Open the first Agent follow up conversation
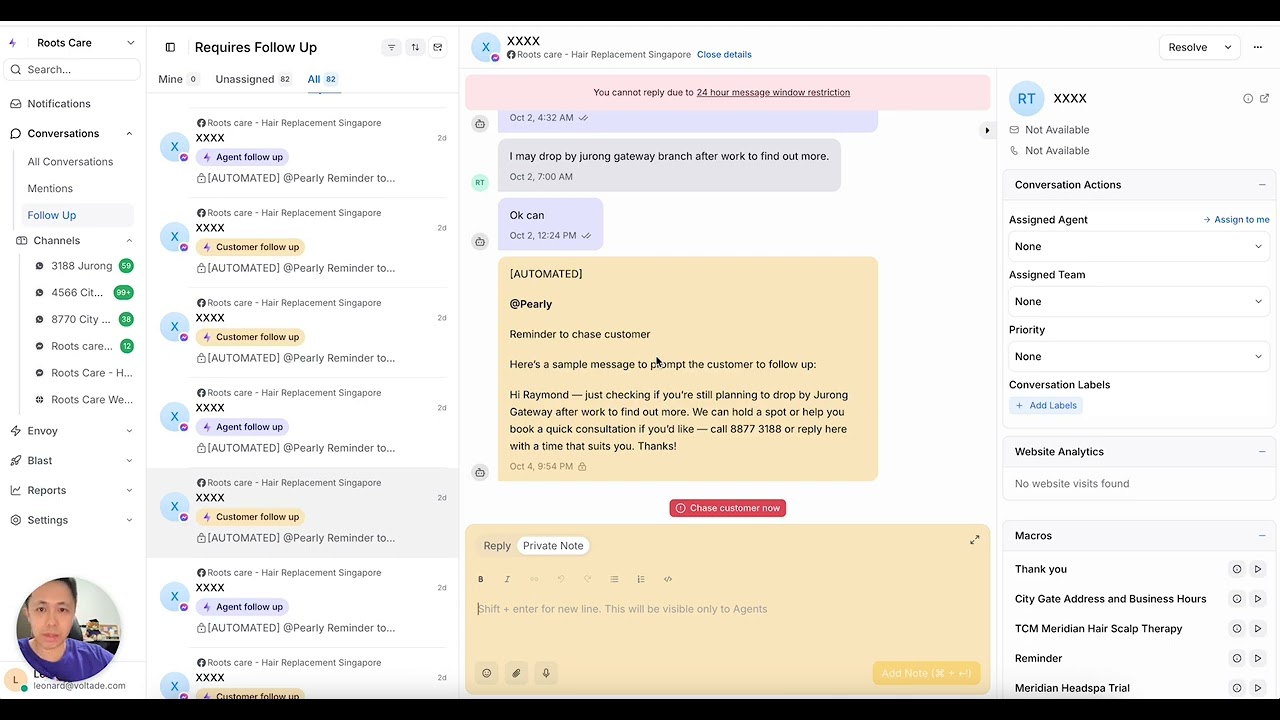This screenshot has width=1280, height=720. [x=303, y=150]
